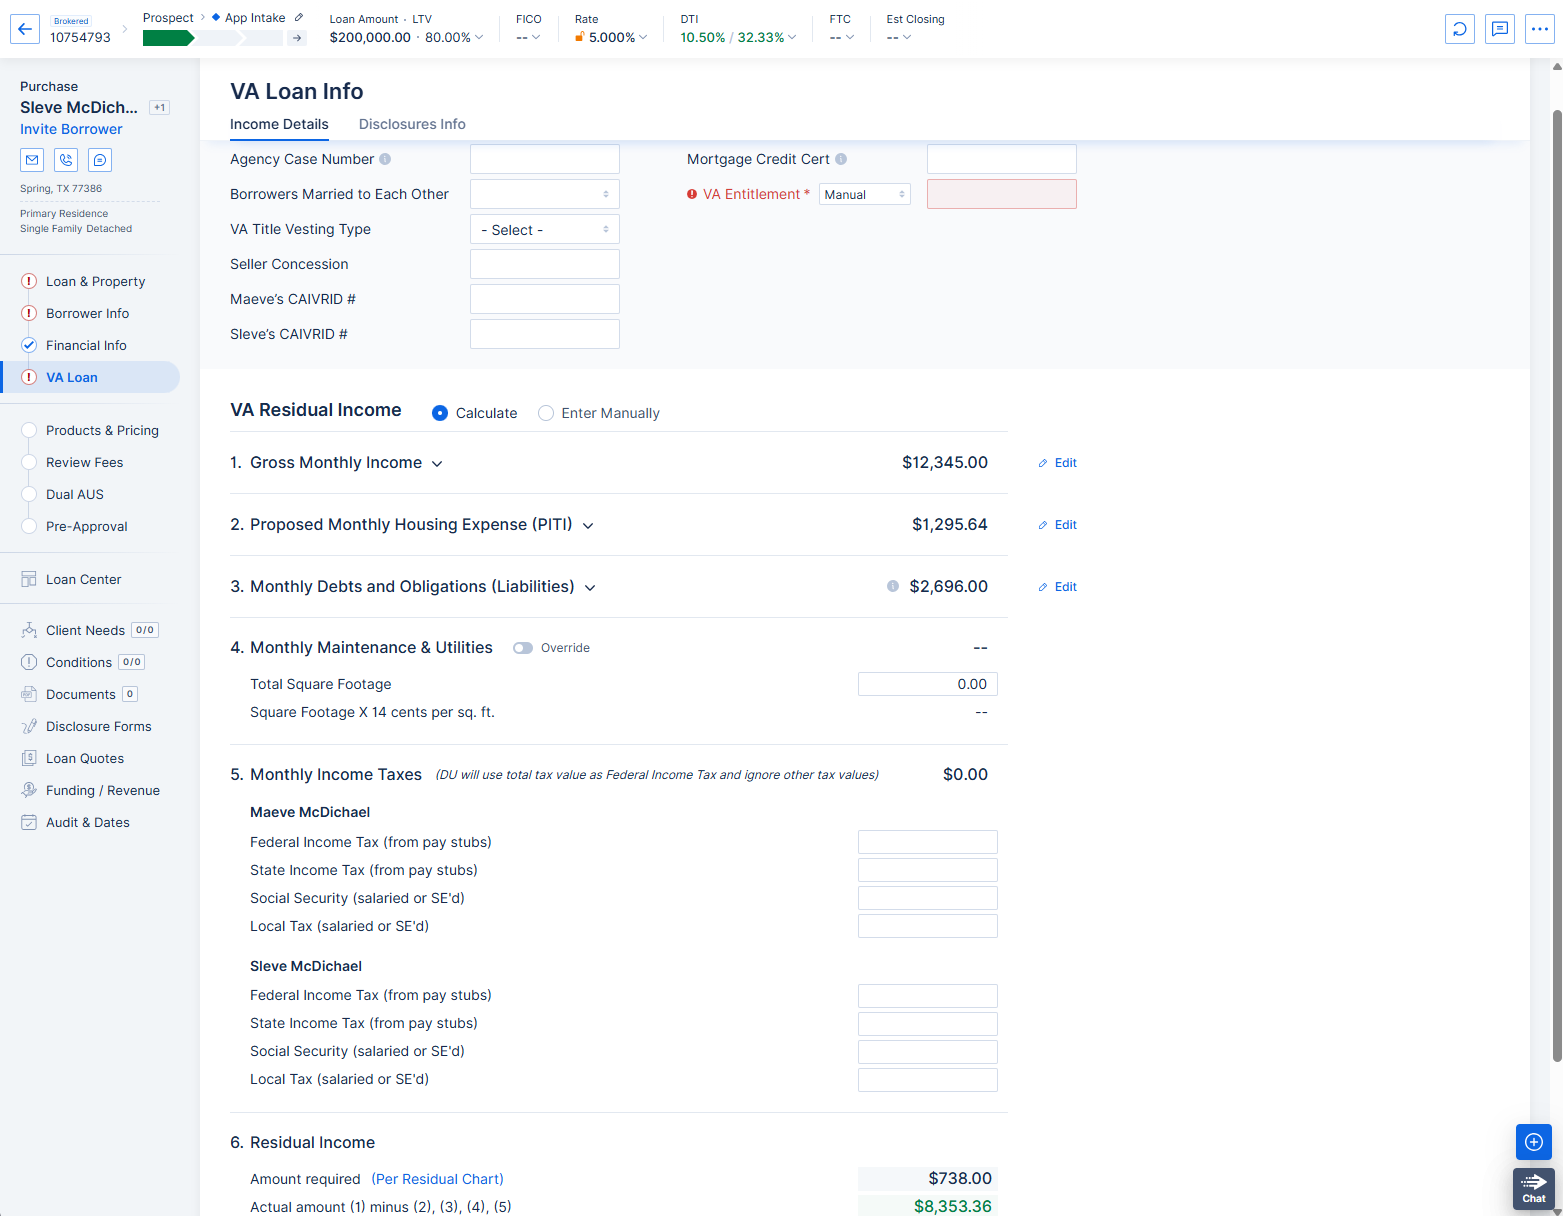Open the notes comment icon
Viewport: 1563px width, 1216px height.
[1500, 29]
